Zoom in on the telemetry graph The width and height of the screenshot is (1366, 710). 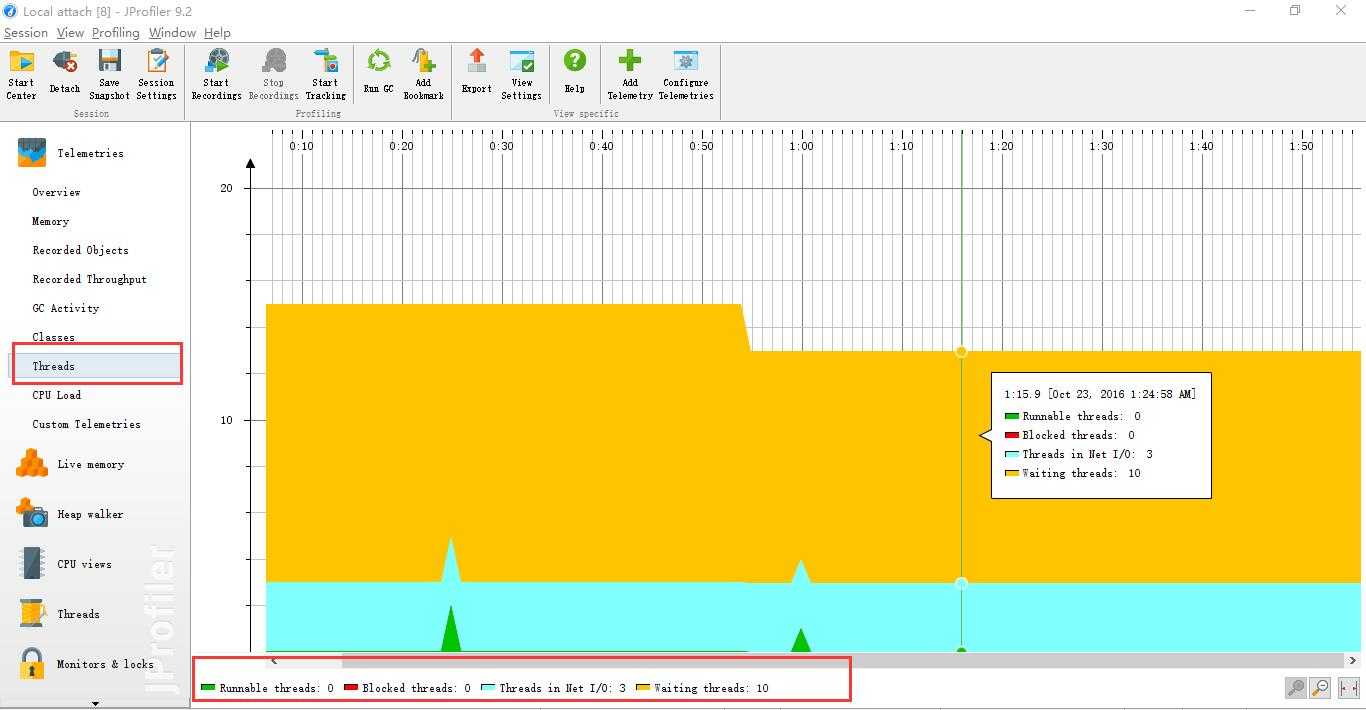tap(1296, 688)
